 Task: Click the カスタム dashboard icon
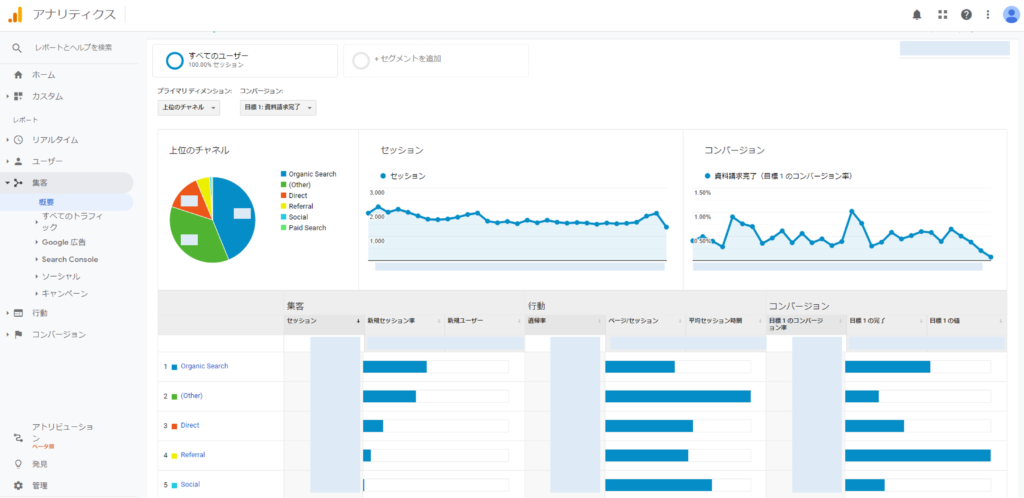[18, 96]
